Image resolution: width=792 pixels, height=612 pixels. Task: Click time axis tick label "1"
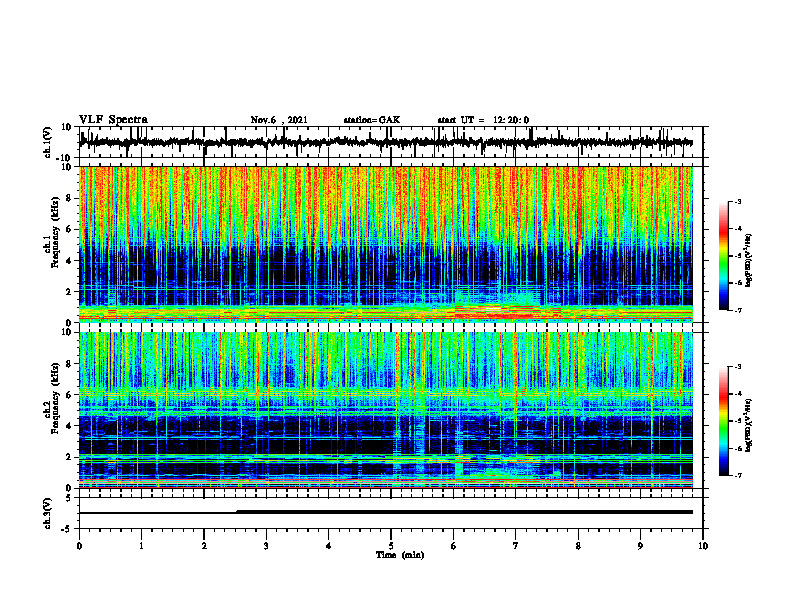click(141, 546)
